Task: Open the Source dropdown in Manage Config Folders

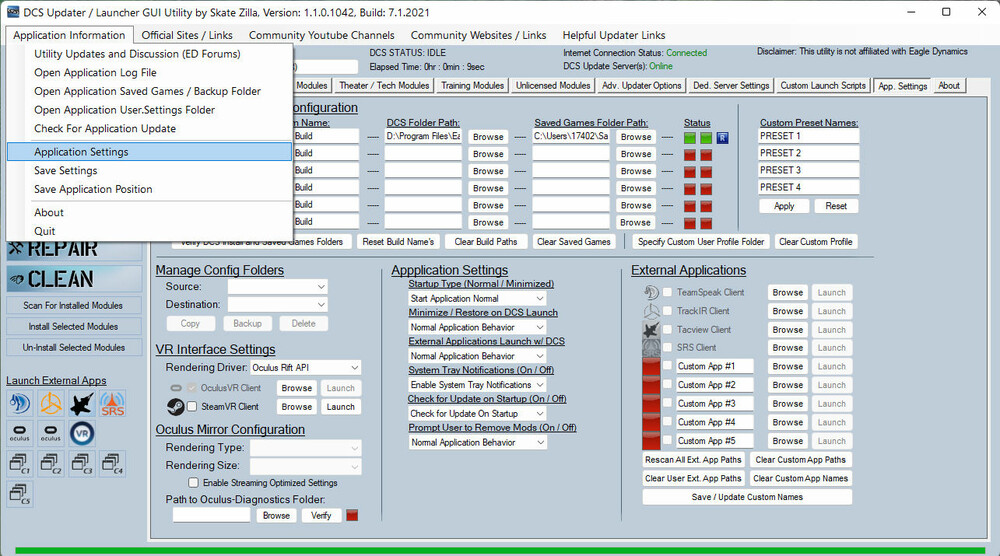Action: 278,287
